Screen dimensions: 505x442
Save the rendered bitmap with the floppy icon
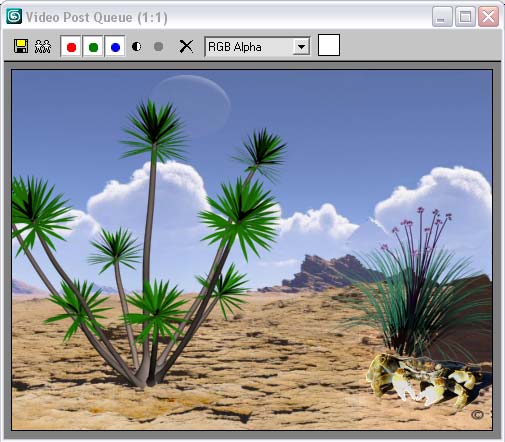coord(21,46)
